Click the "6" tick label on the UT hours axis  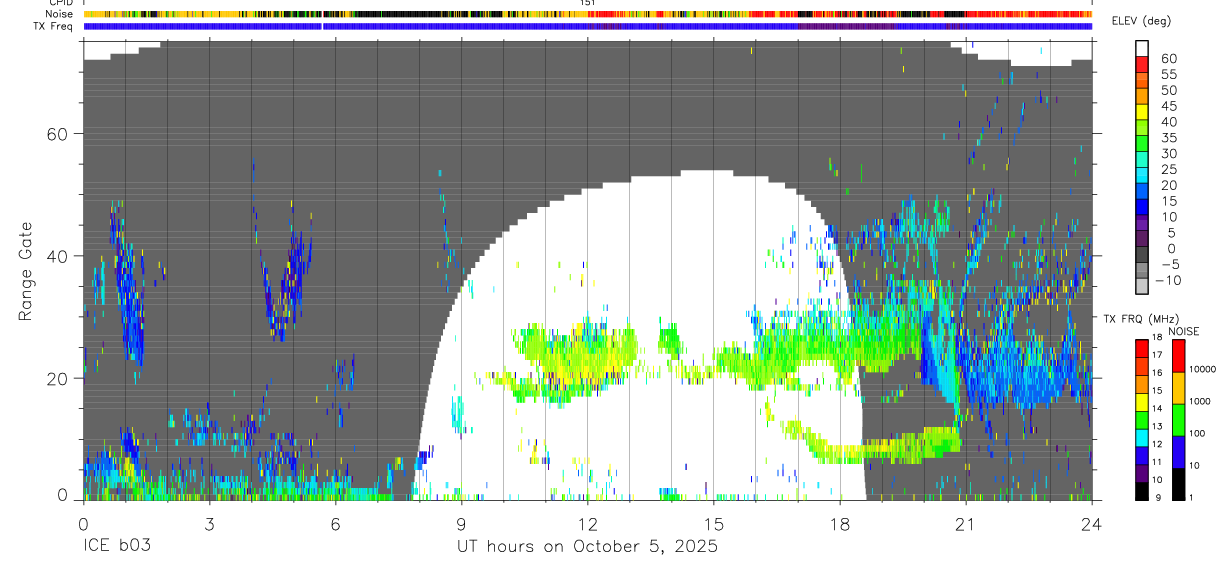coord(335,523)
